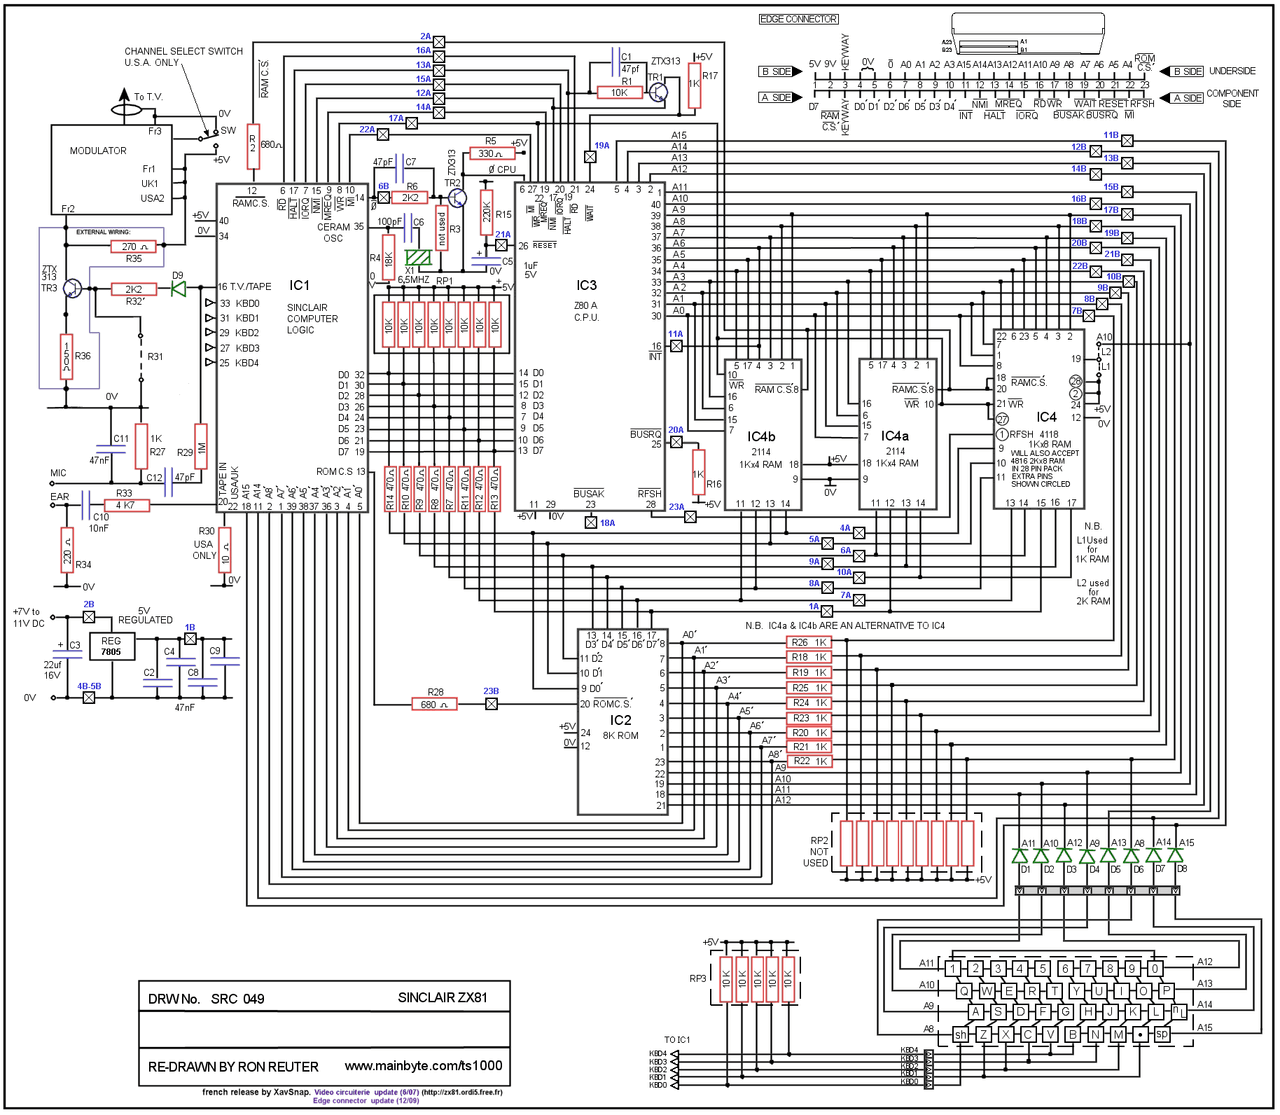Click the green diode D9 symbol
The image size is (1280, 1115).
coord(178,289)
